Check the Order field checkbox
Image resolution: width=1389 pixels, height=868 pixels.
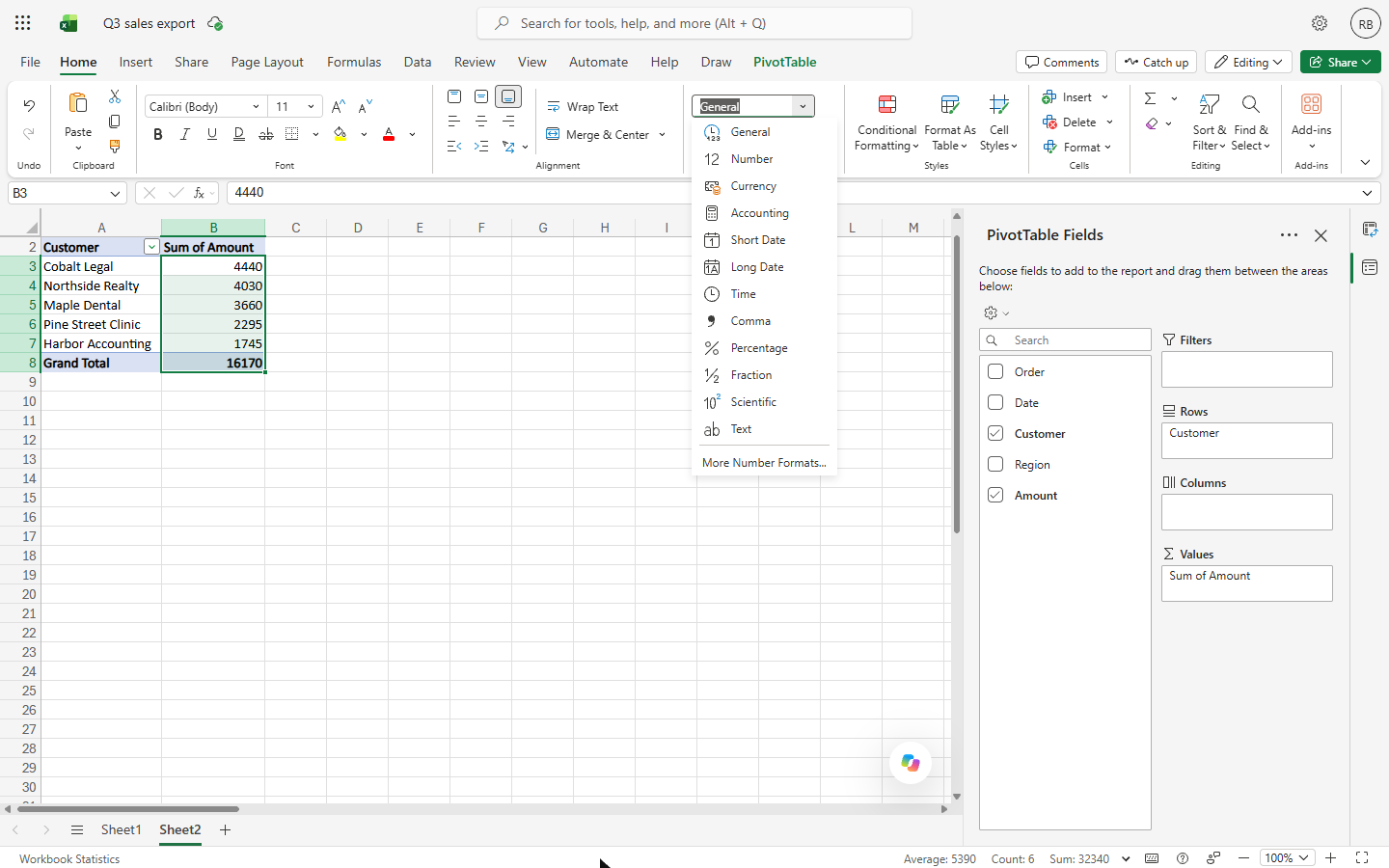pyautogui.click(x=995, y=372)
